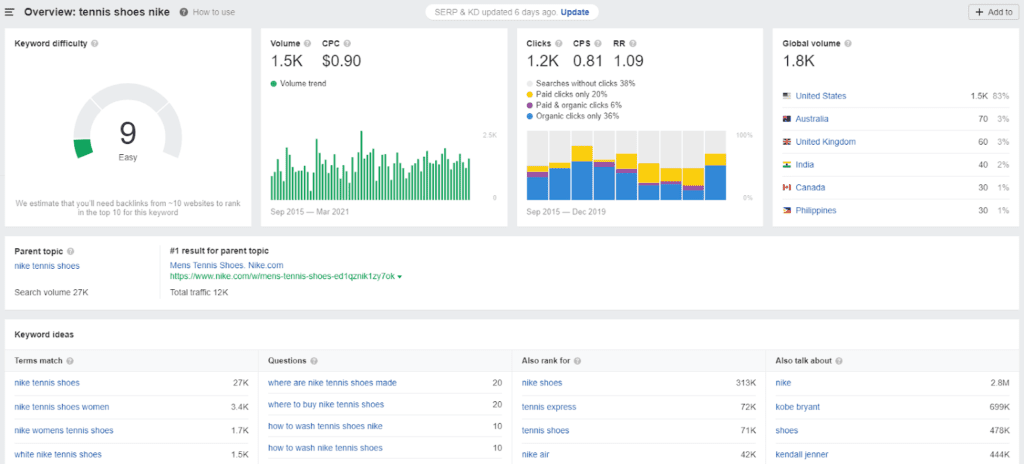
Task: Open nike shoes keyword link
Action: coord(542,382)
